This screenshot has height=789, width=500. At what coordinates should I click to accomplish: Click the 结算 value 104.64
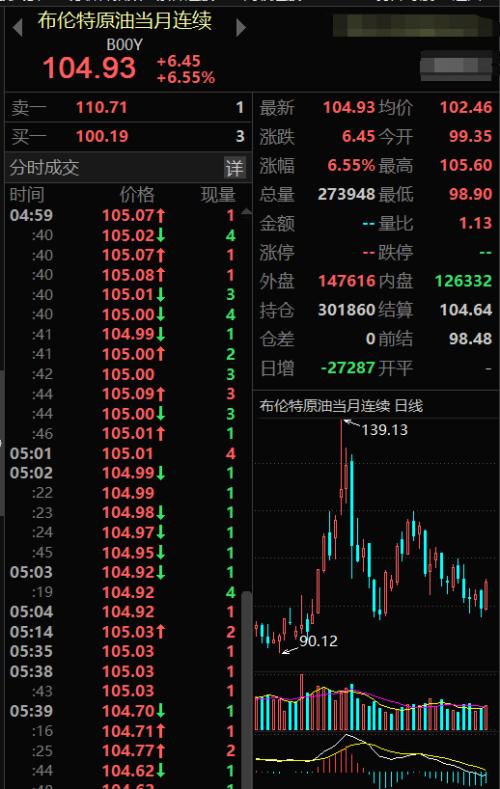coord(466,310)
